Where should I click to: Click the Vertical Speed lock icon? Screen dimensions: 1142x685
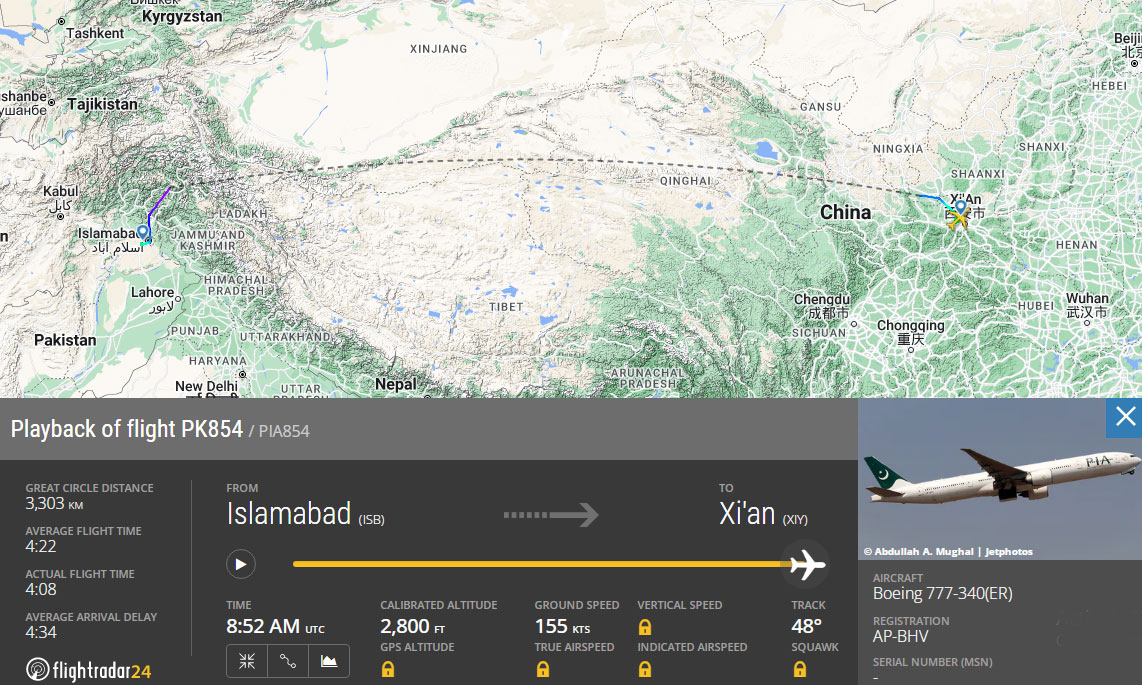click(x=645, y=627)
